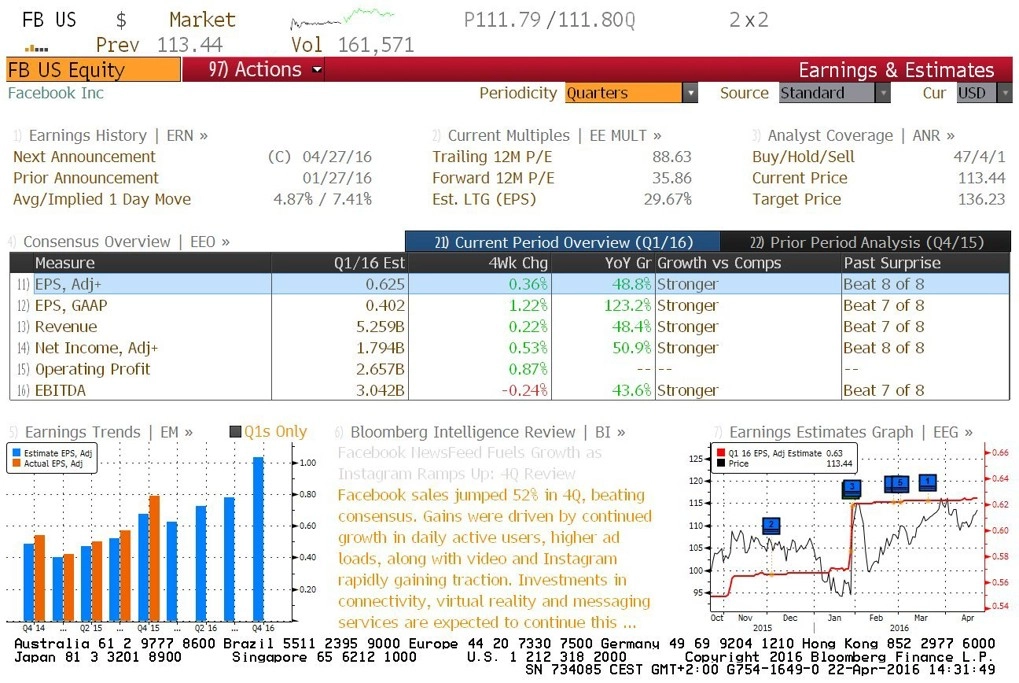Image resolution: width=1019 pixels, height=683 pixels.
Task: Click the Prior Announcement date 01/27/16
Action: point(337,178)
